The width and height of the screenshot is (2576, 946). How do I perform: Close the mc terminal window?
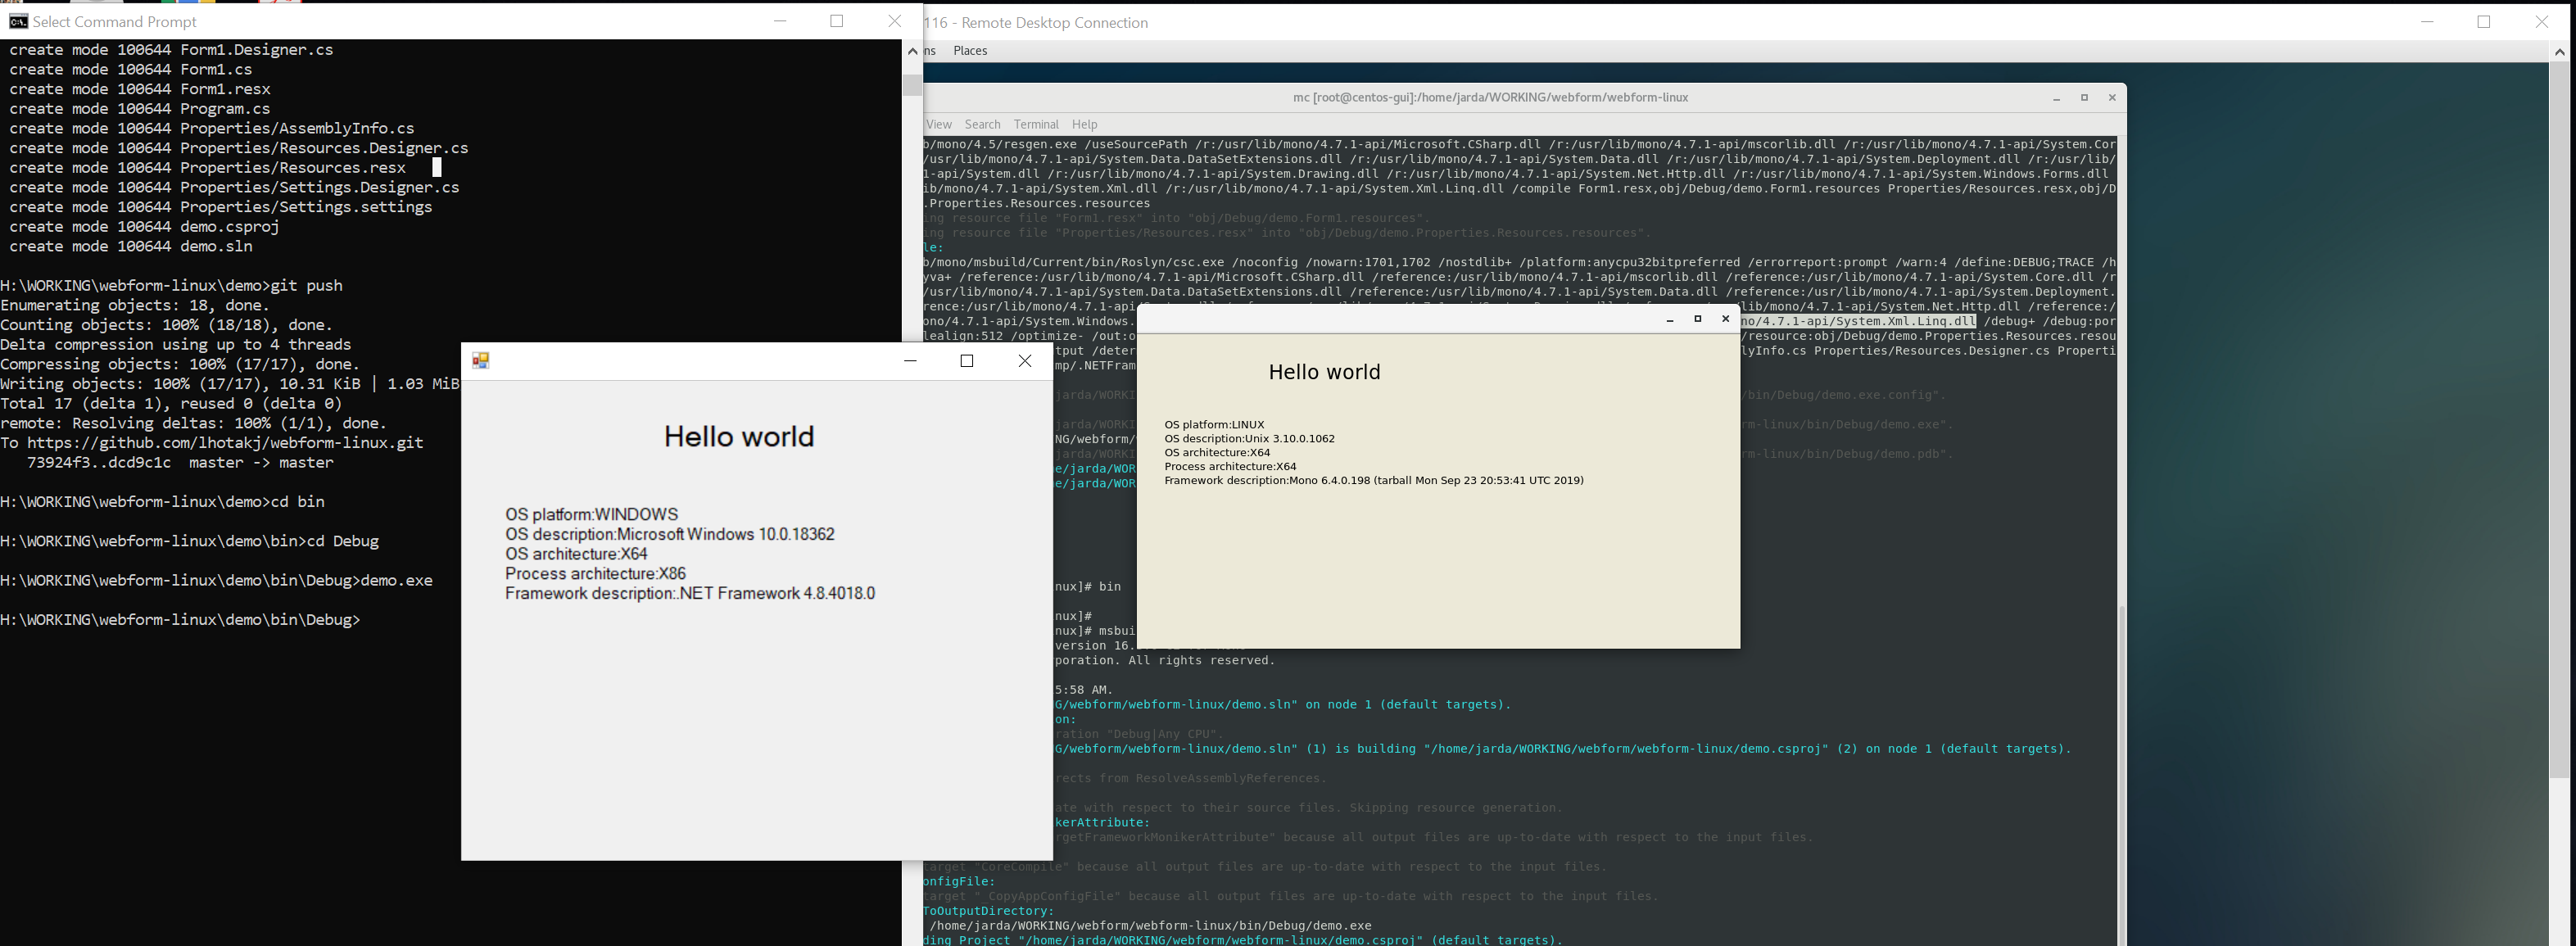point(2112,98)
